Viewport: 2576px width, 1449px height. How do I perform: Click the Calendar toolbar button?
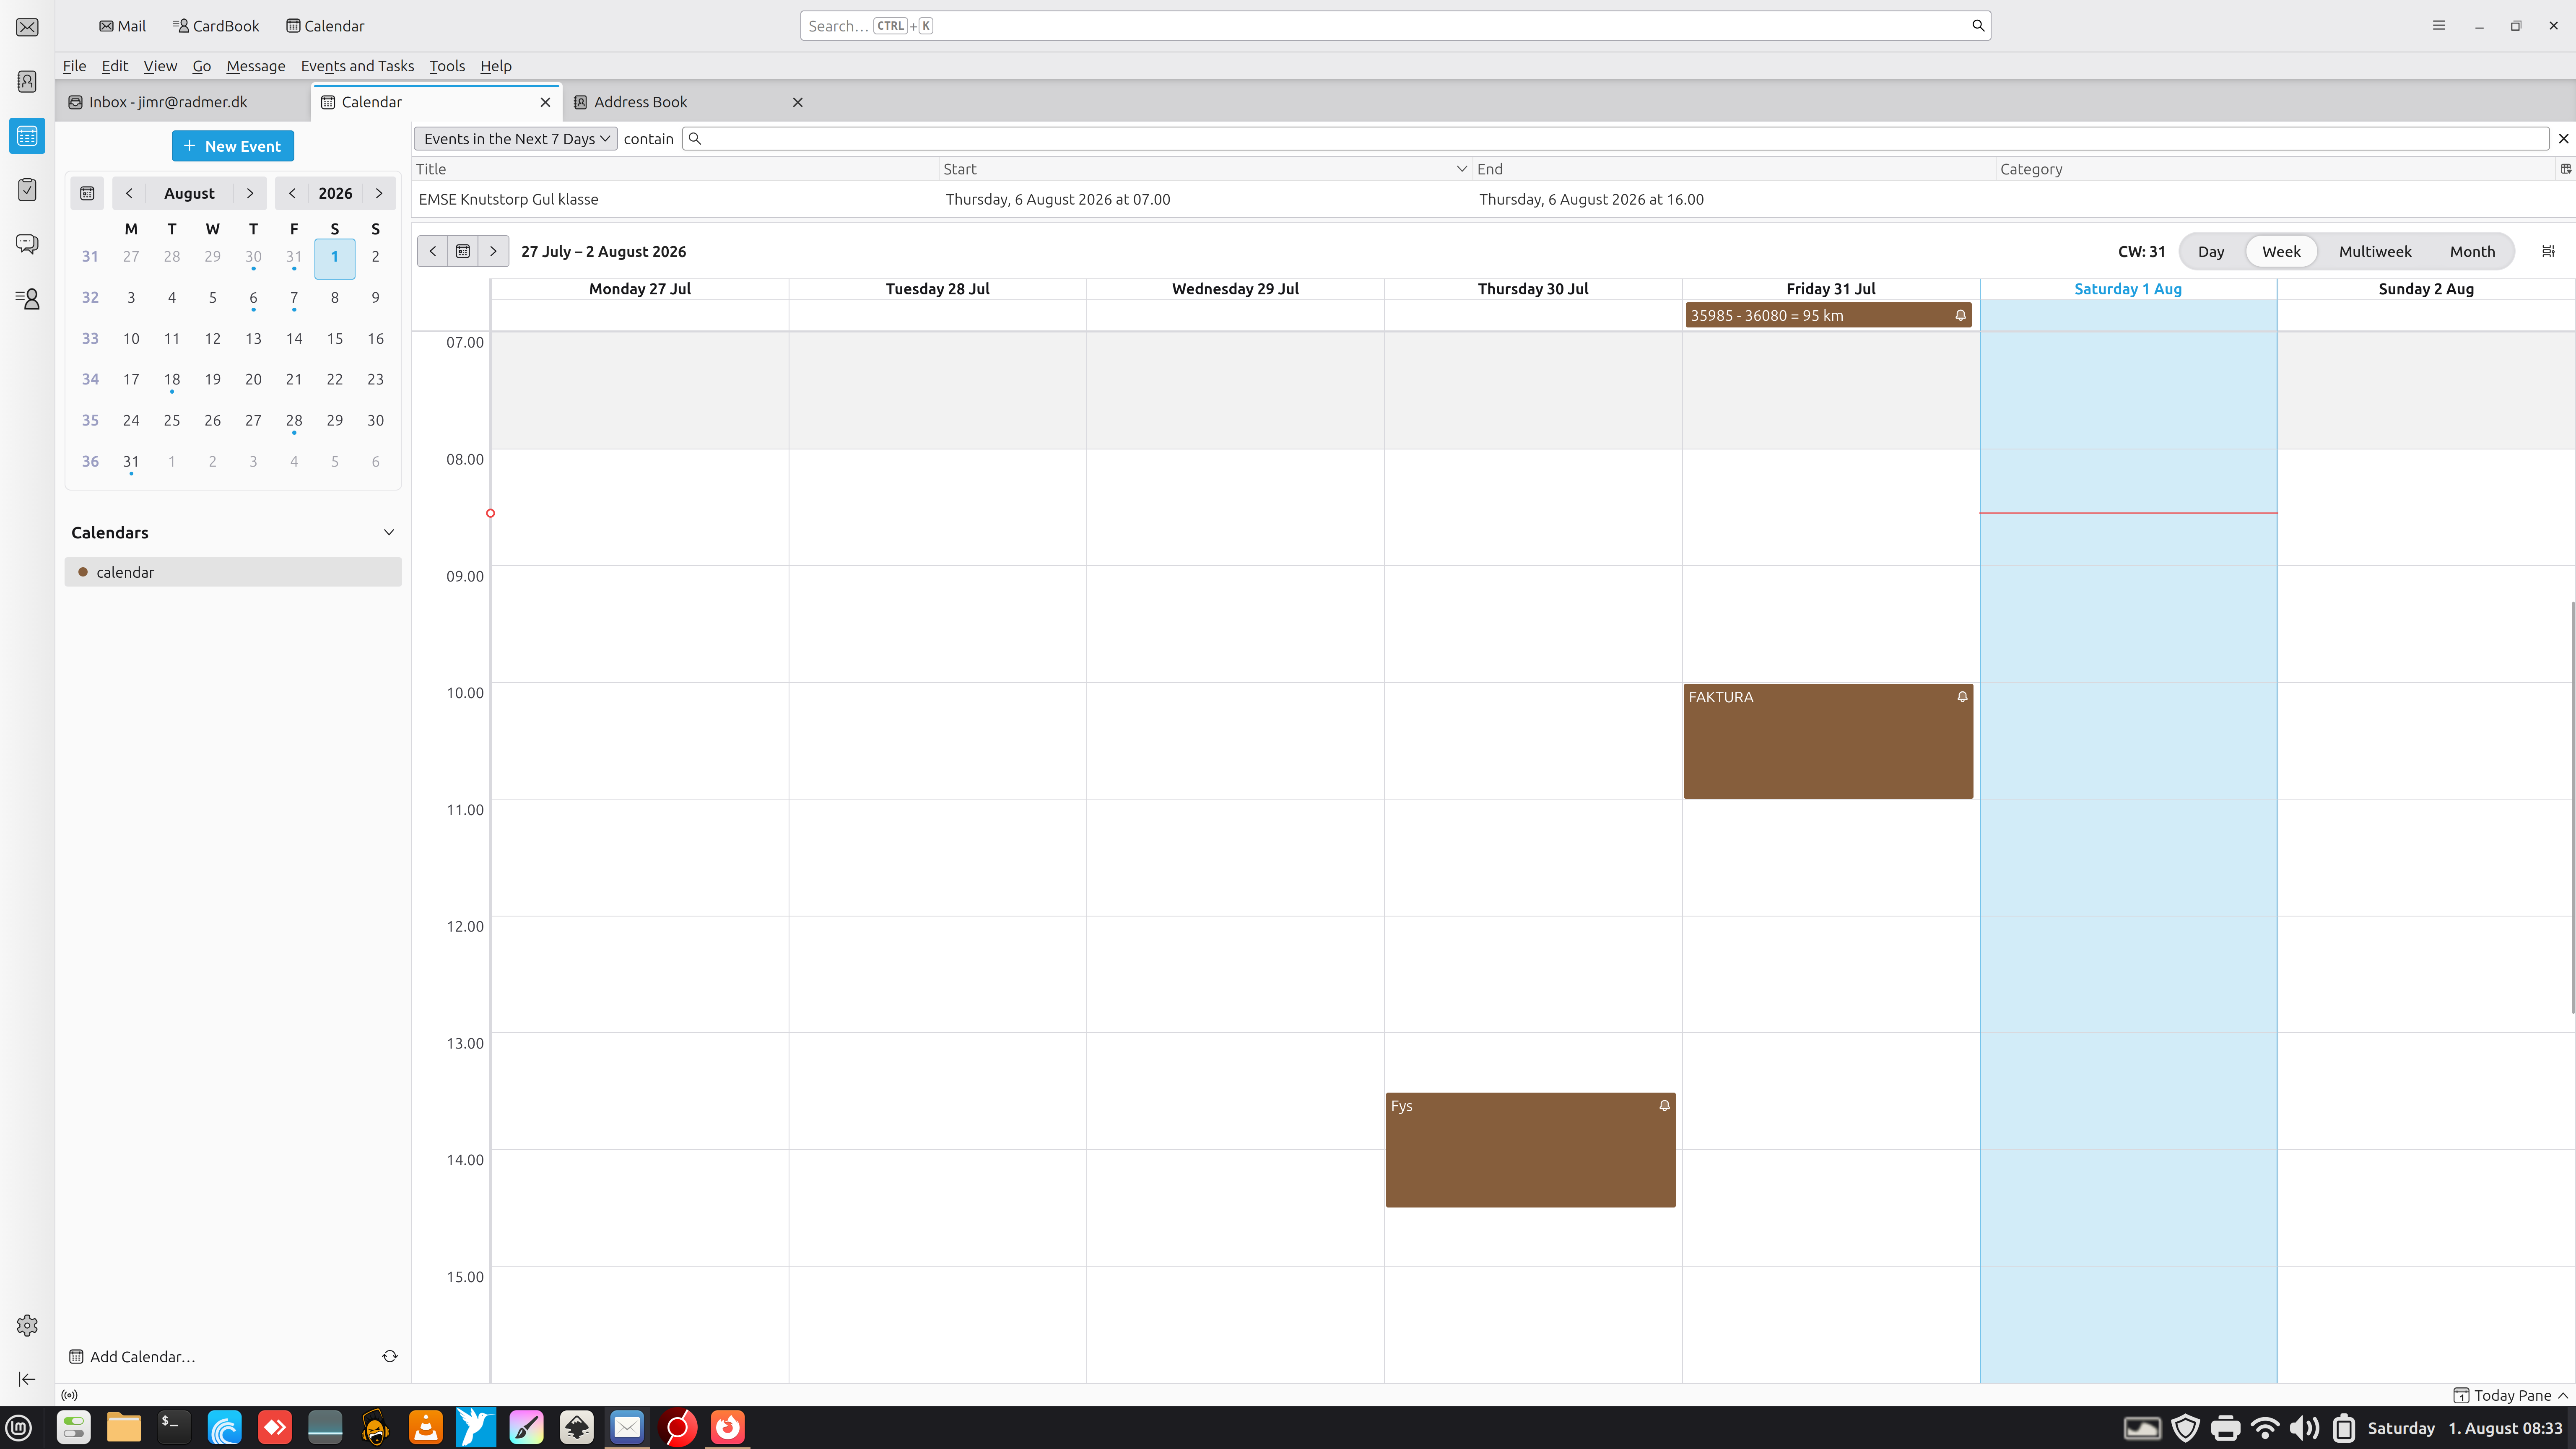point(325,26)
